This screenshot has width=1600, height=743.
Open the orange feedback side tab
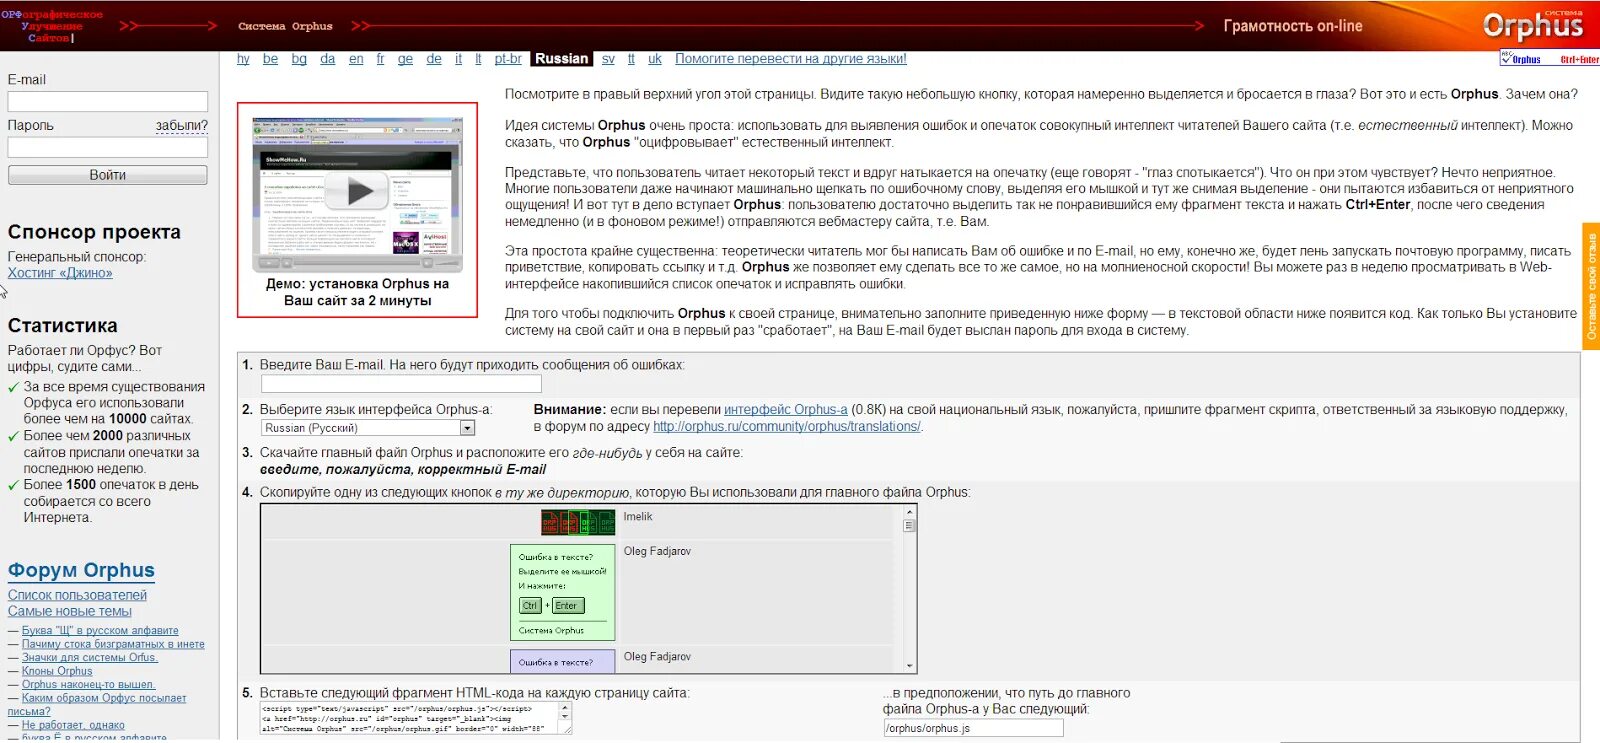click(1591, 286)
